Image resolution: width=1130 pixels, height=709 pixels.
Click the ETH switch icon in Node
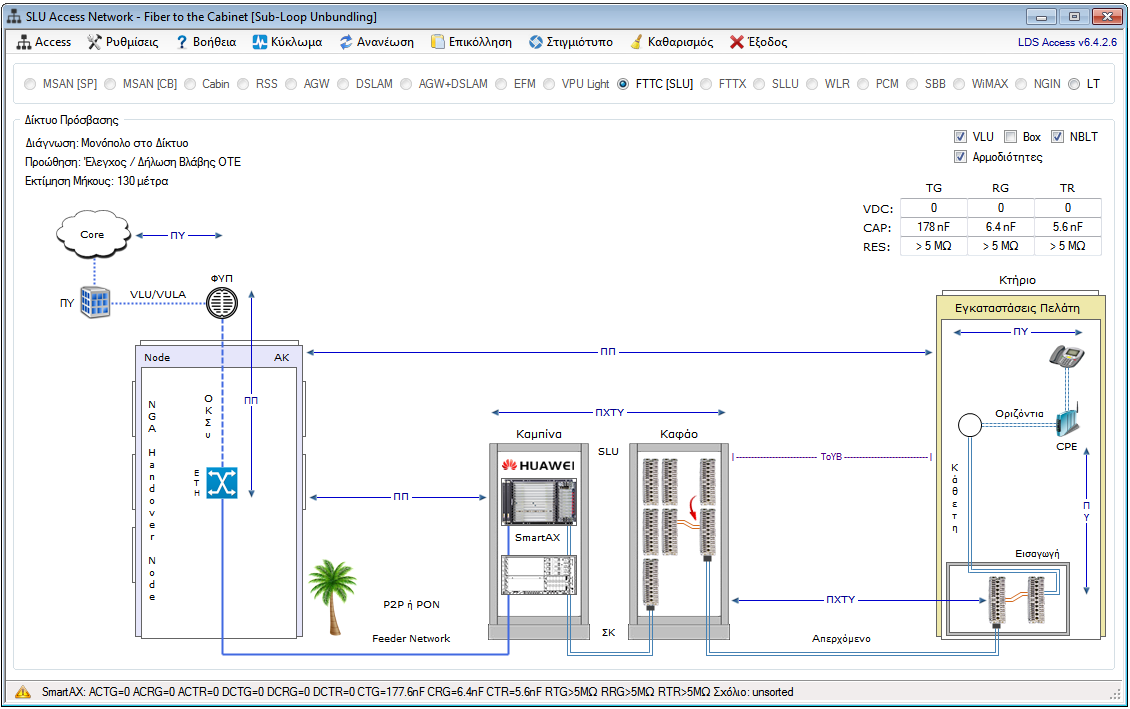[221, 484]
